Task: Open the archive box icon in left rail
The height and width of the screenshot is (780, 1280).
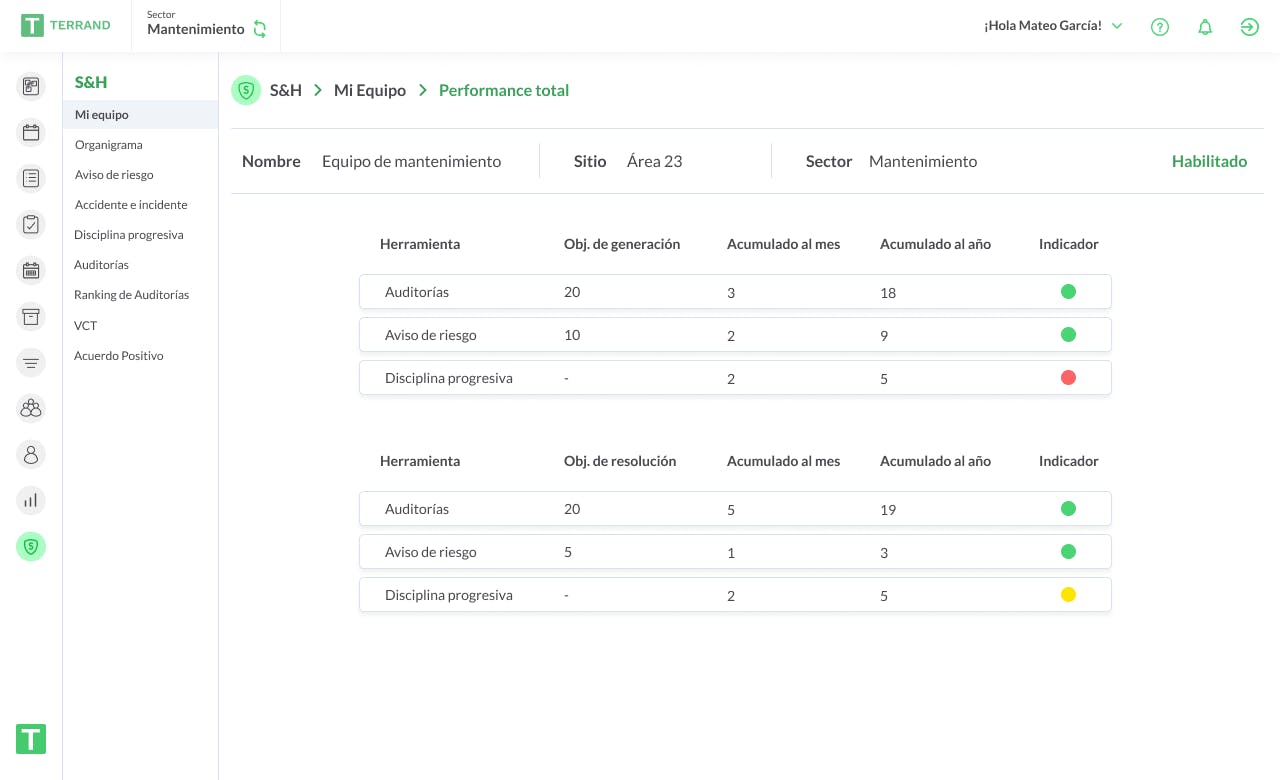Action: [x=31, y=316]
